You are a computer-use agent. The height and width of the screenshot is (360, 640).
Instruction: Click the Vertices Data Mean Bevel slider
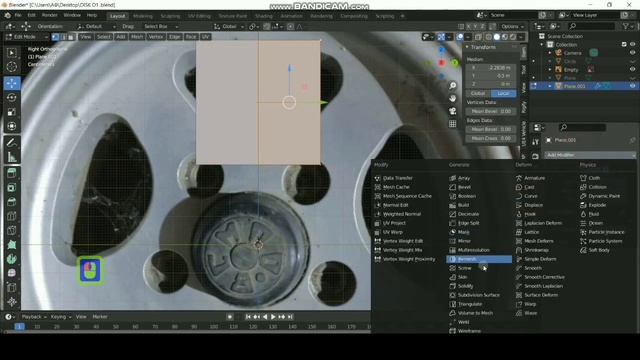[491, 111]
